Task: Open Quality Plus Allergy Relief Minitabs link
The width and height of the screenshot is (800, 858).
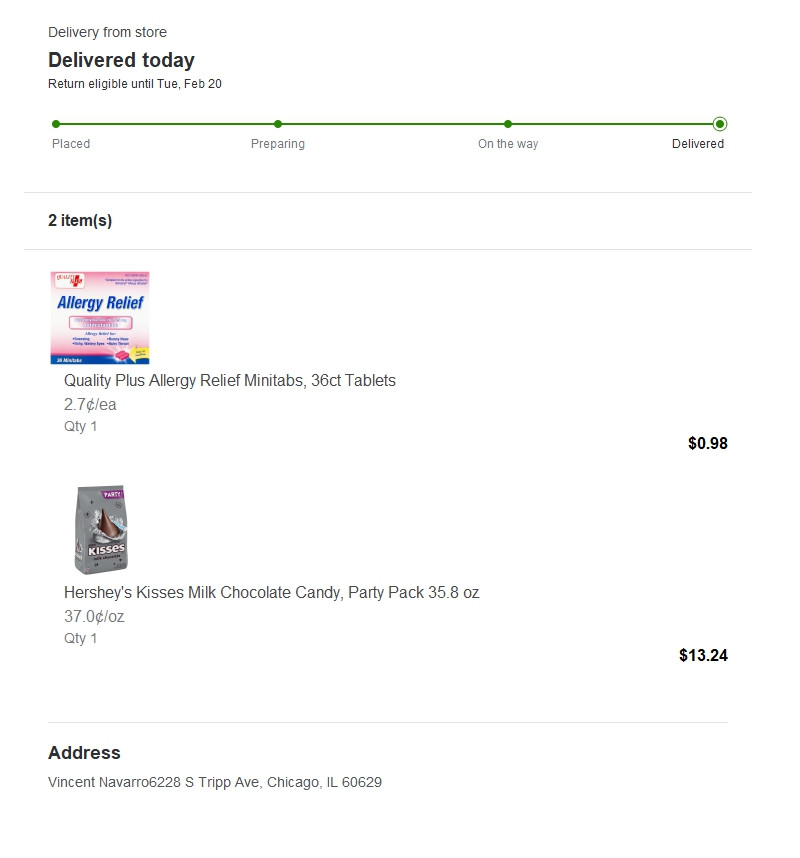Action: (x=230, y=380)
